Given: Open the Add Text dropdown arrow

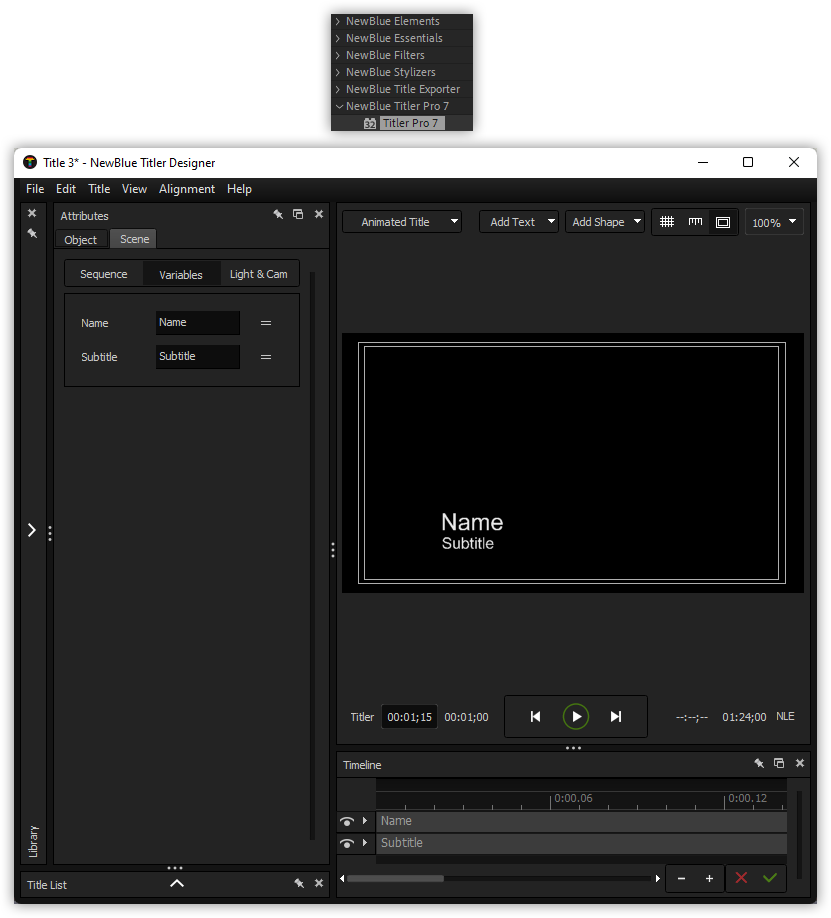Looking at the screenshot, I should 551,221.
